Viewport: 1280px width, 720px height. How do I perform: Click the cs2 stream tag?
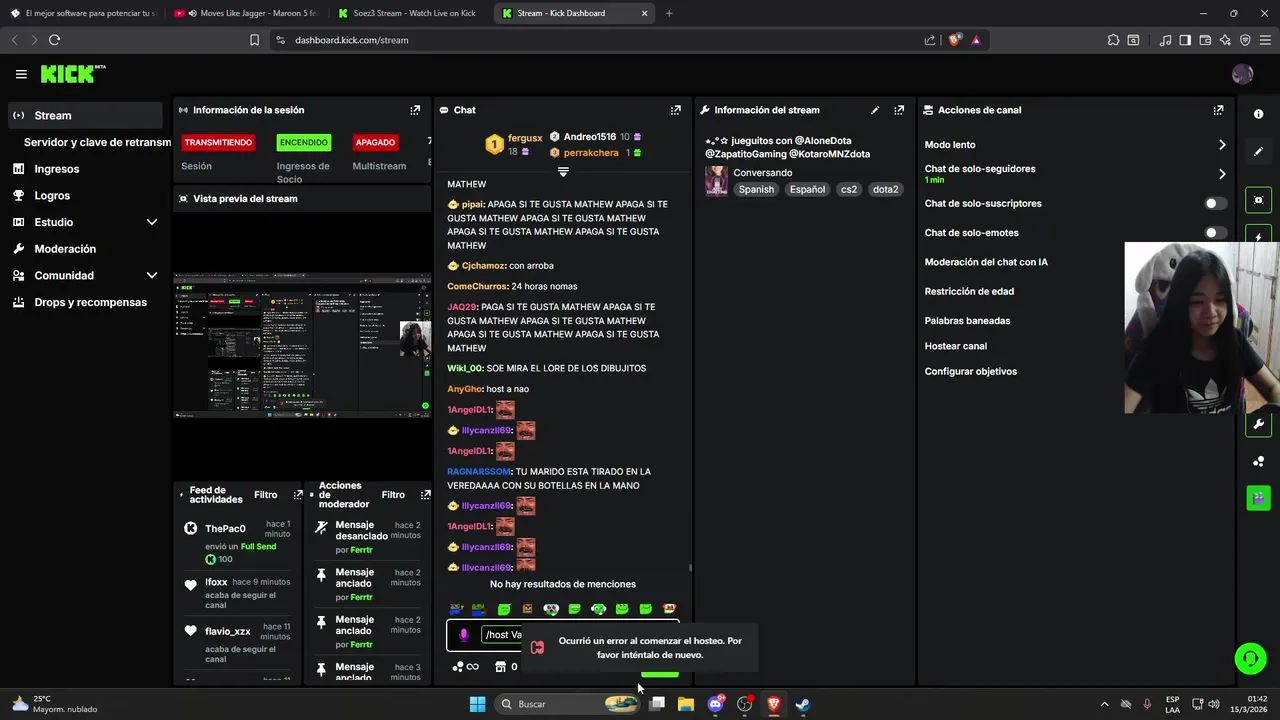[848, 189]
